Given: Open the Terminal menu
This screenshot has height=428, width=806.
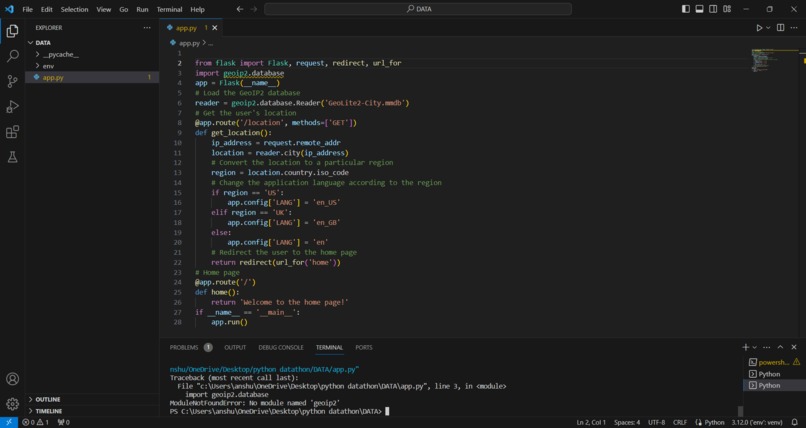Looking at the screenshot, I should (x=169, y=9).
